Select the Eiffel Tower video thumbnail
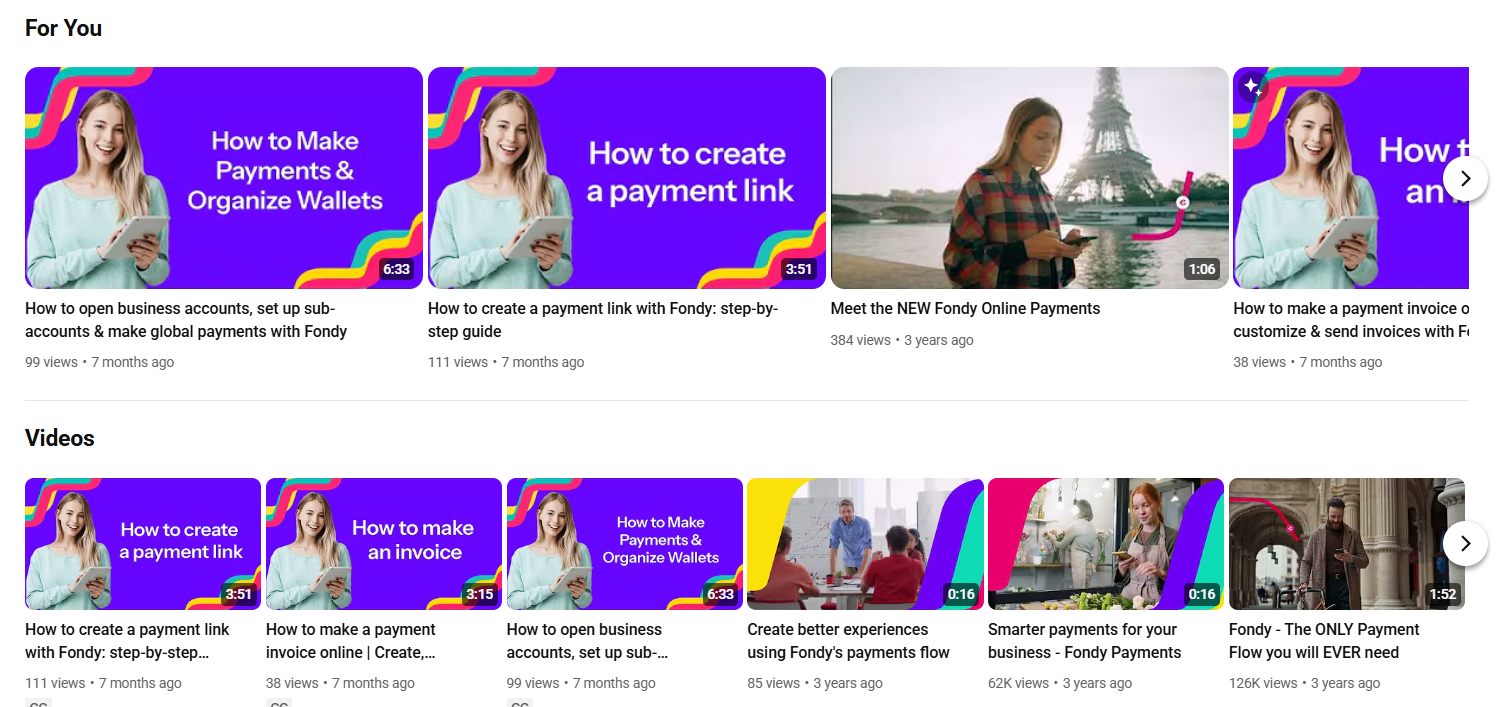The width and height of the screenshot is (1497, 707). (1029, 177)
